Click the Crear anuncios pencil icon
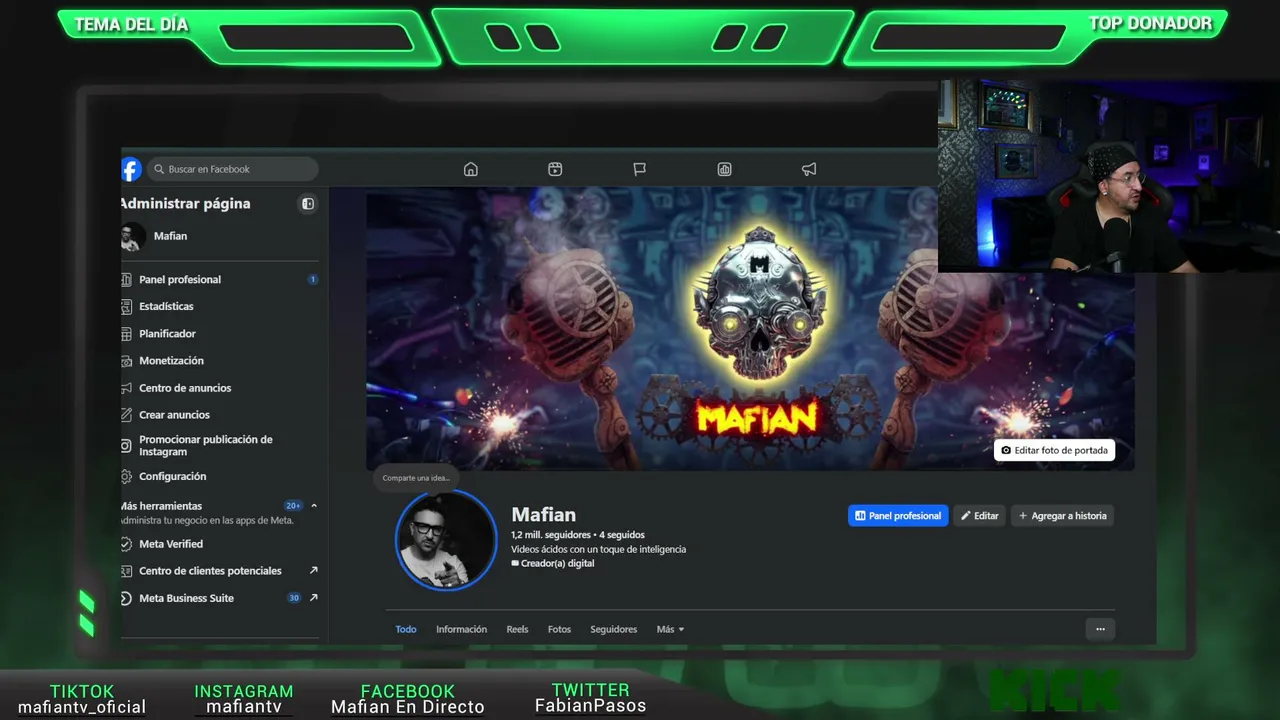The height and width of the screenshot is (720, 1280). click(126, 414)
